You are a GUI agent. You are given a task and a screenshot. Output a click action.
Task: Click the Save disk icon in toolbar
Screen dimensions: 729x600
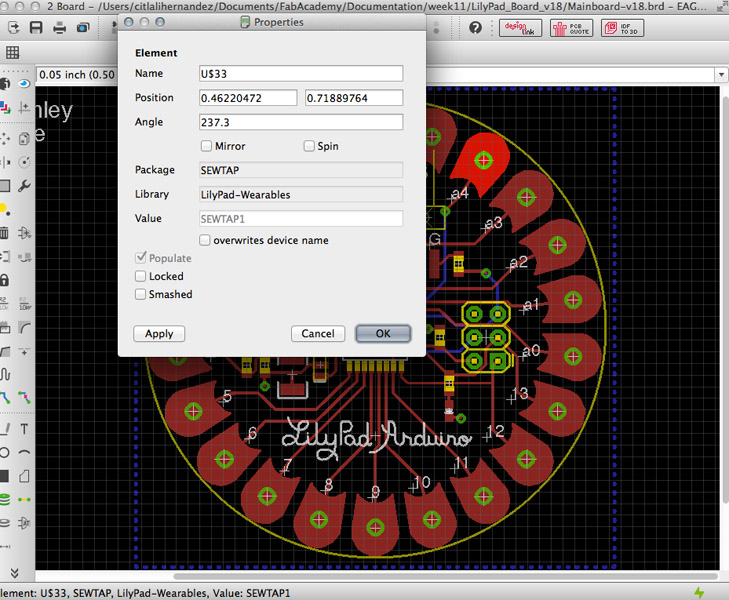(36, 27)
